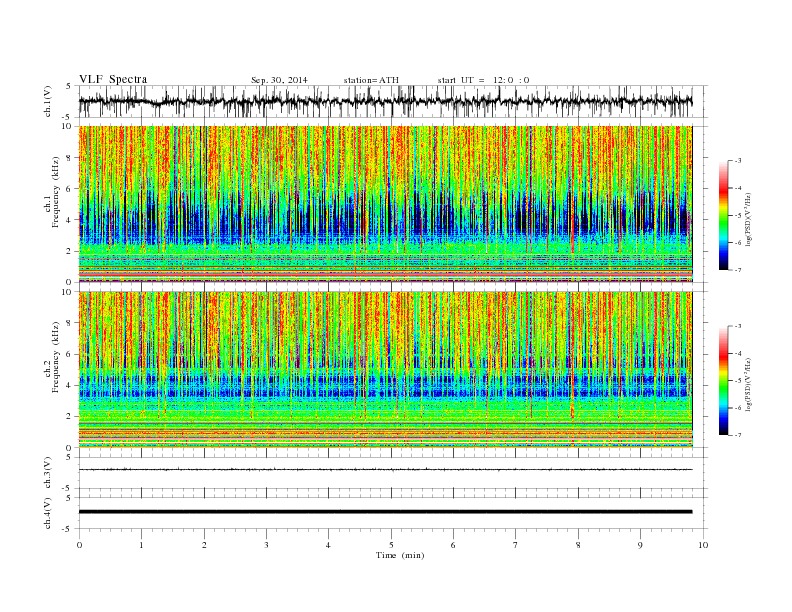Screen dimensions: 792x612
Task: Click the "ch.1(V)" axis label
Action: (48, 101)
